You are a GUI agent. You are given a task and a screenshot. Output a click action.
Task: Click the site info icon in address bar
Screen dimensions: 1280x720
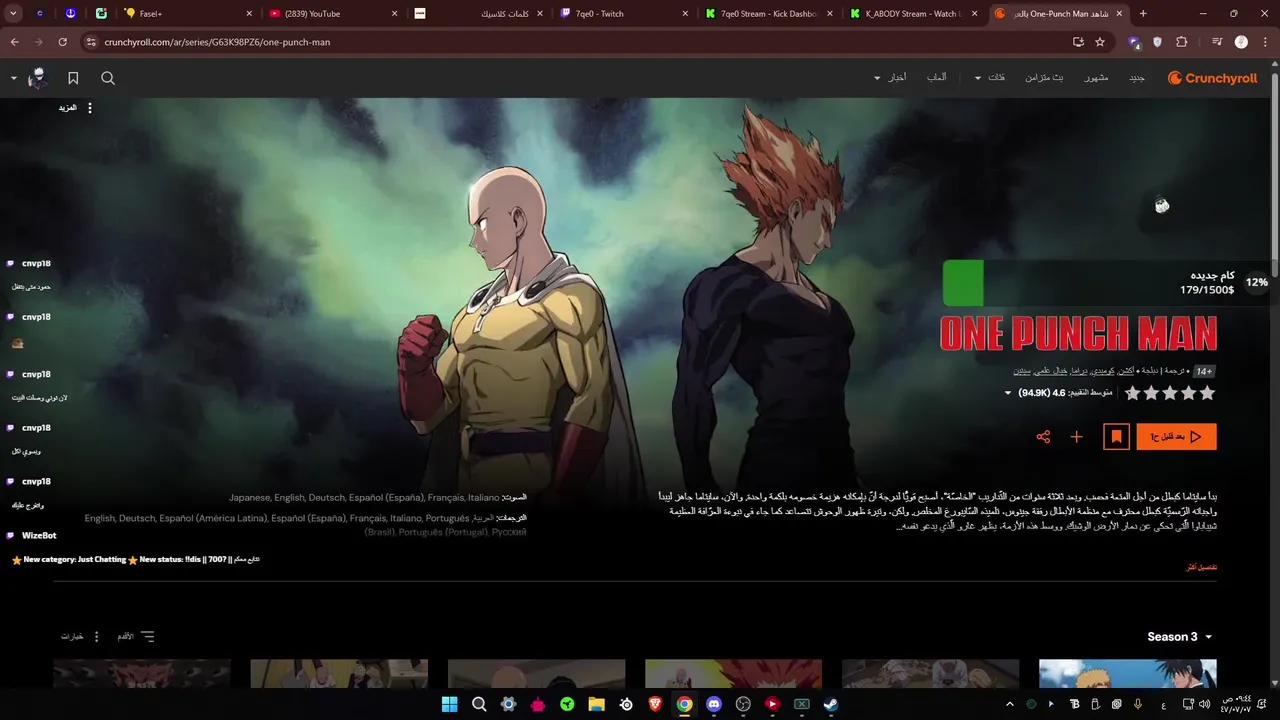[x=91, y=42]
